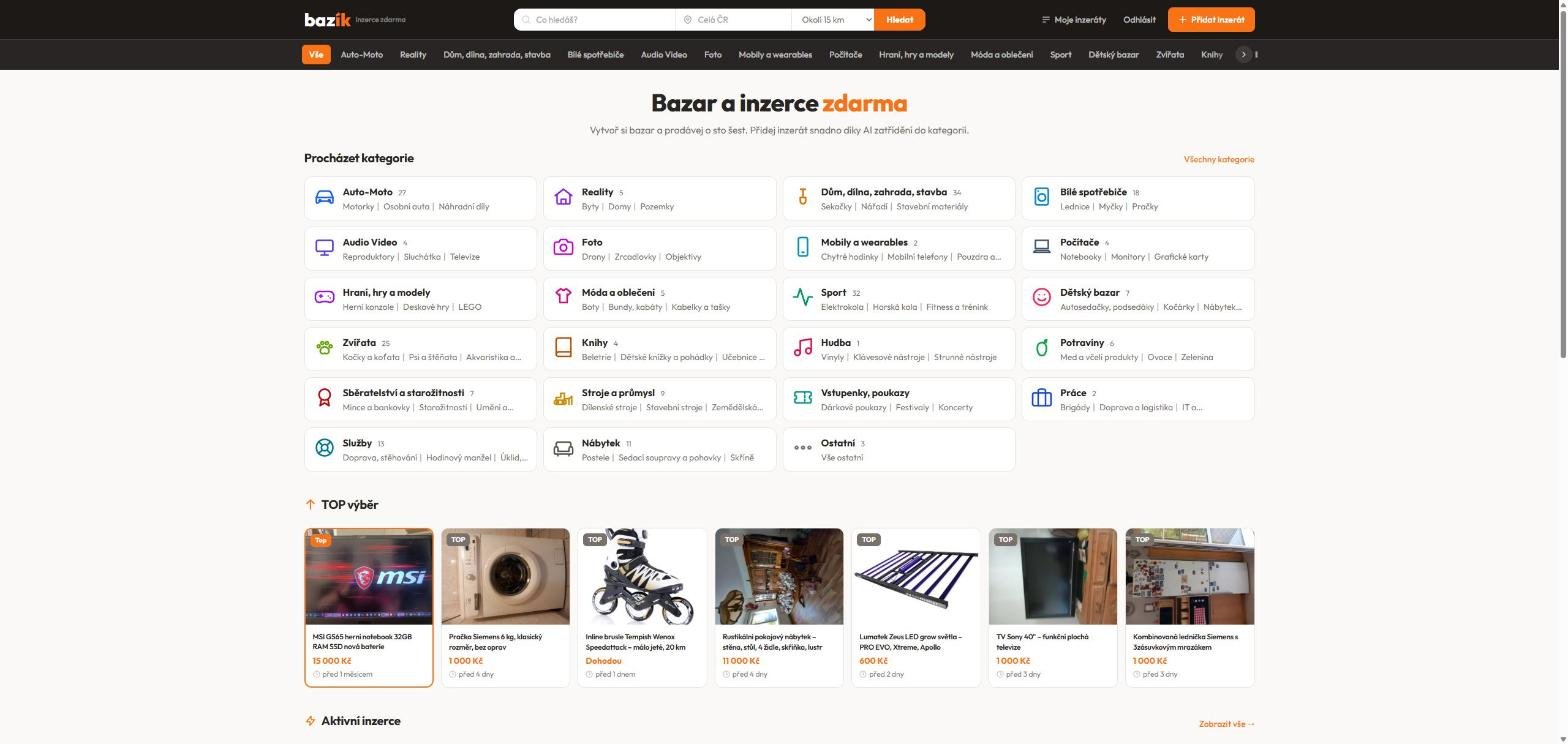
Task: Click the Zvířata paw icon
Action: point(324,348)
